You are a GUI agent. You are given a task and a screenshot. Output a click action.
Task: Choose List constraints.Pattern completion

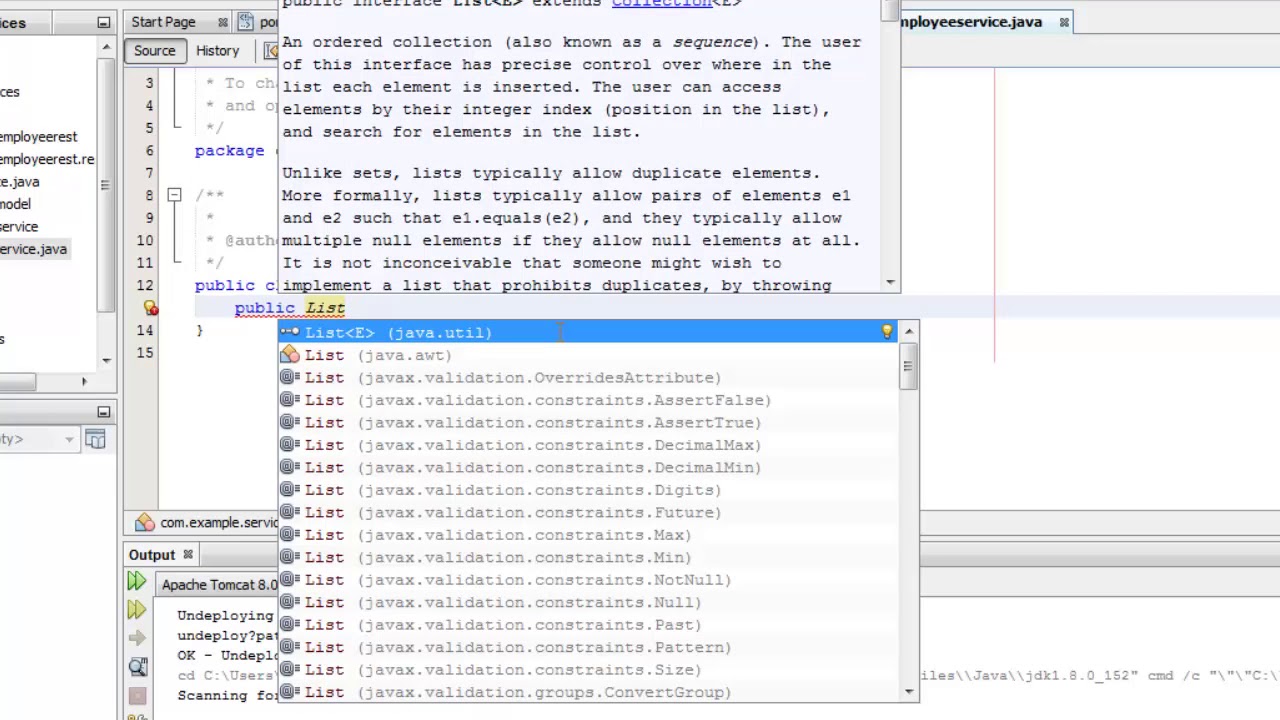pos(589,647)
